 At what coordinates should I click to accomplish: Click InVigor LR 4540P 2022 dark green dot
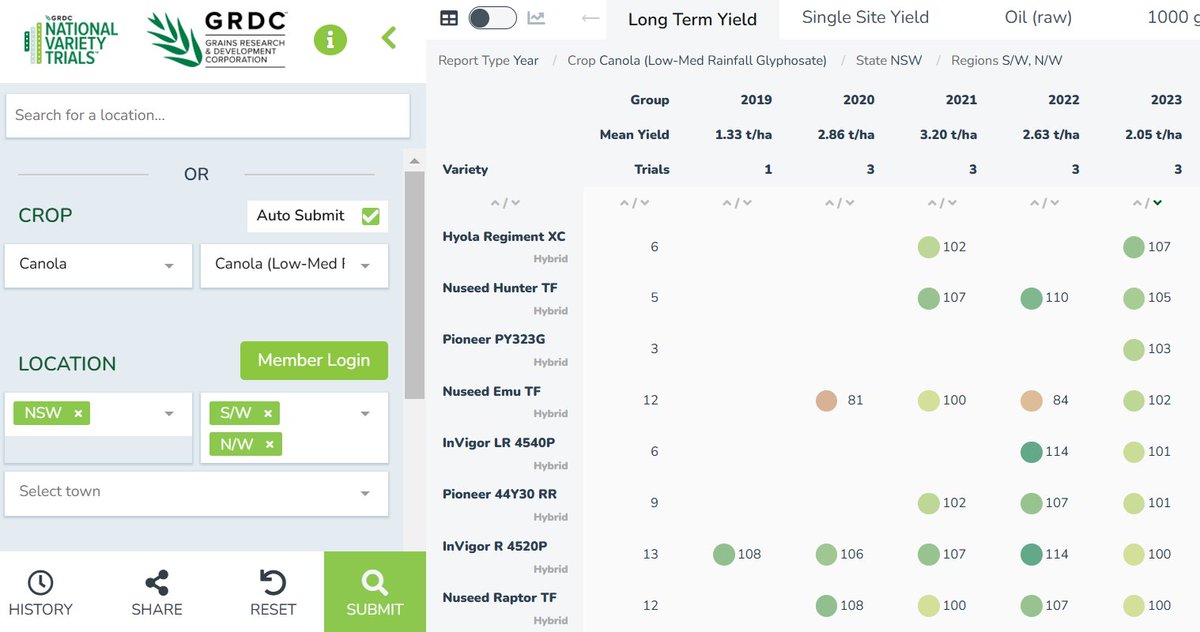[x=1031, y=452]
